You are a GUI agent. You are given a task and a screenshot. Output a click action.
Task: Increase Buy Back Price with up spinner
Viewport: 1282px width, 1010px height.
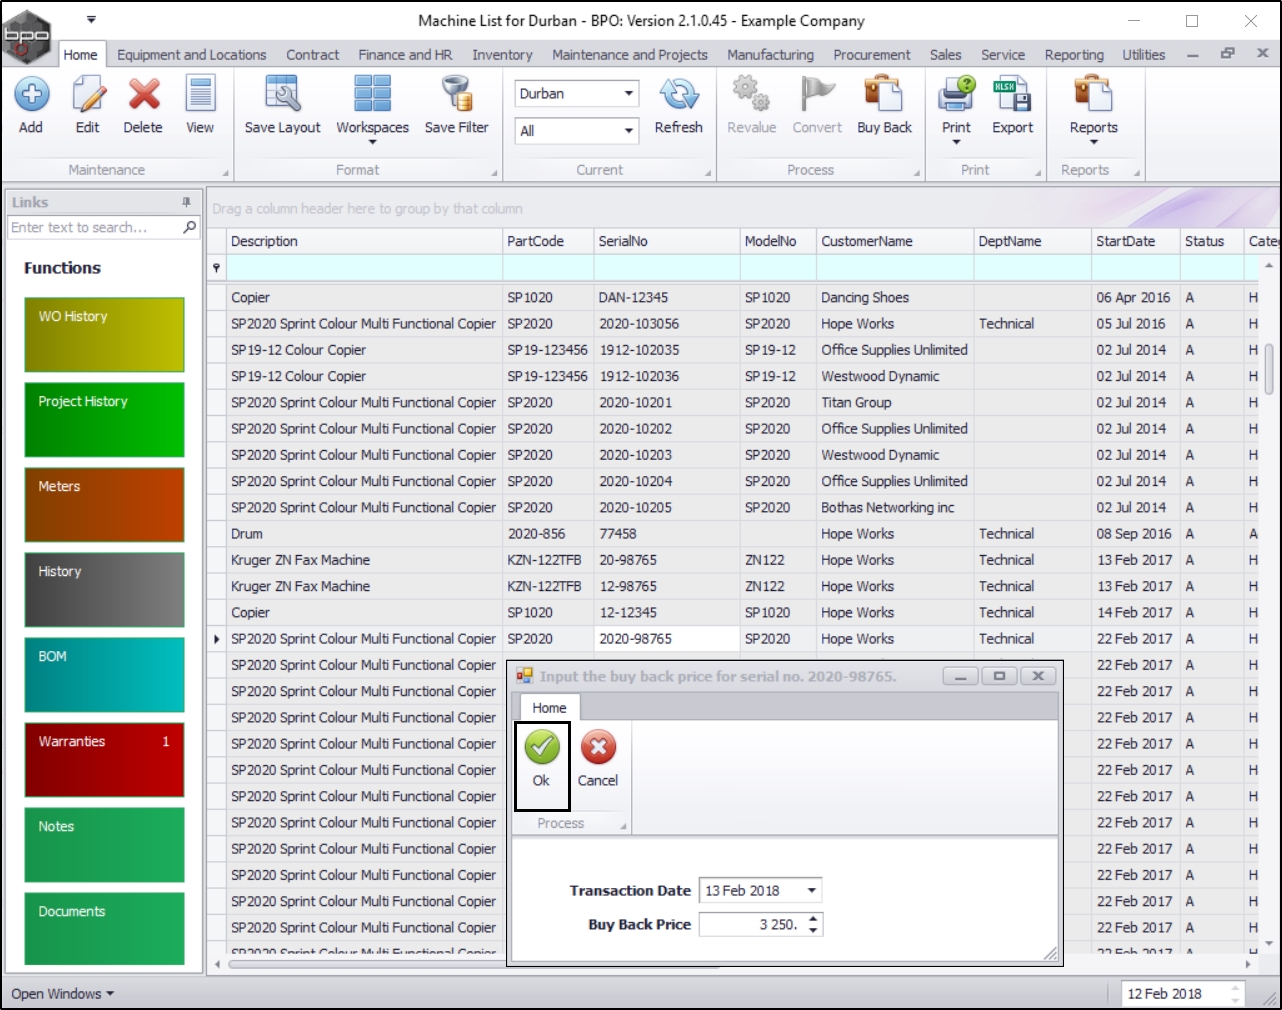[814, 919]
